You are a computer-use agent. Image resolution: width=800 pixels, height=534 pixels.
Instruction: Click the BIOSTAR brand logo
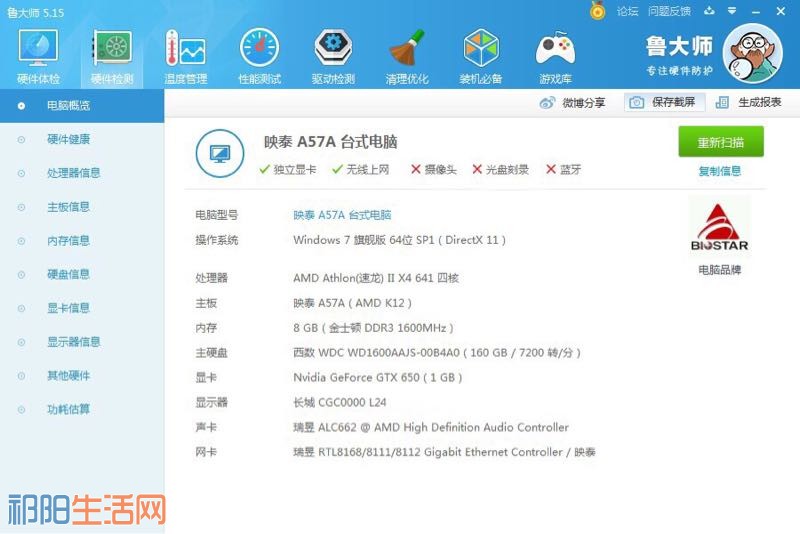coord(719,227)
